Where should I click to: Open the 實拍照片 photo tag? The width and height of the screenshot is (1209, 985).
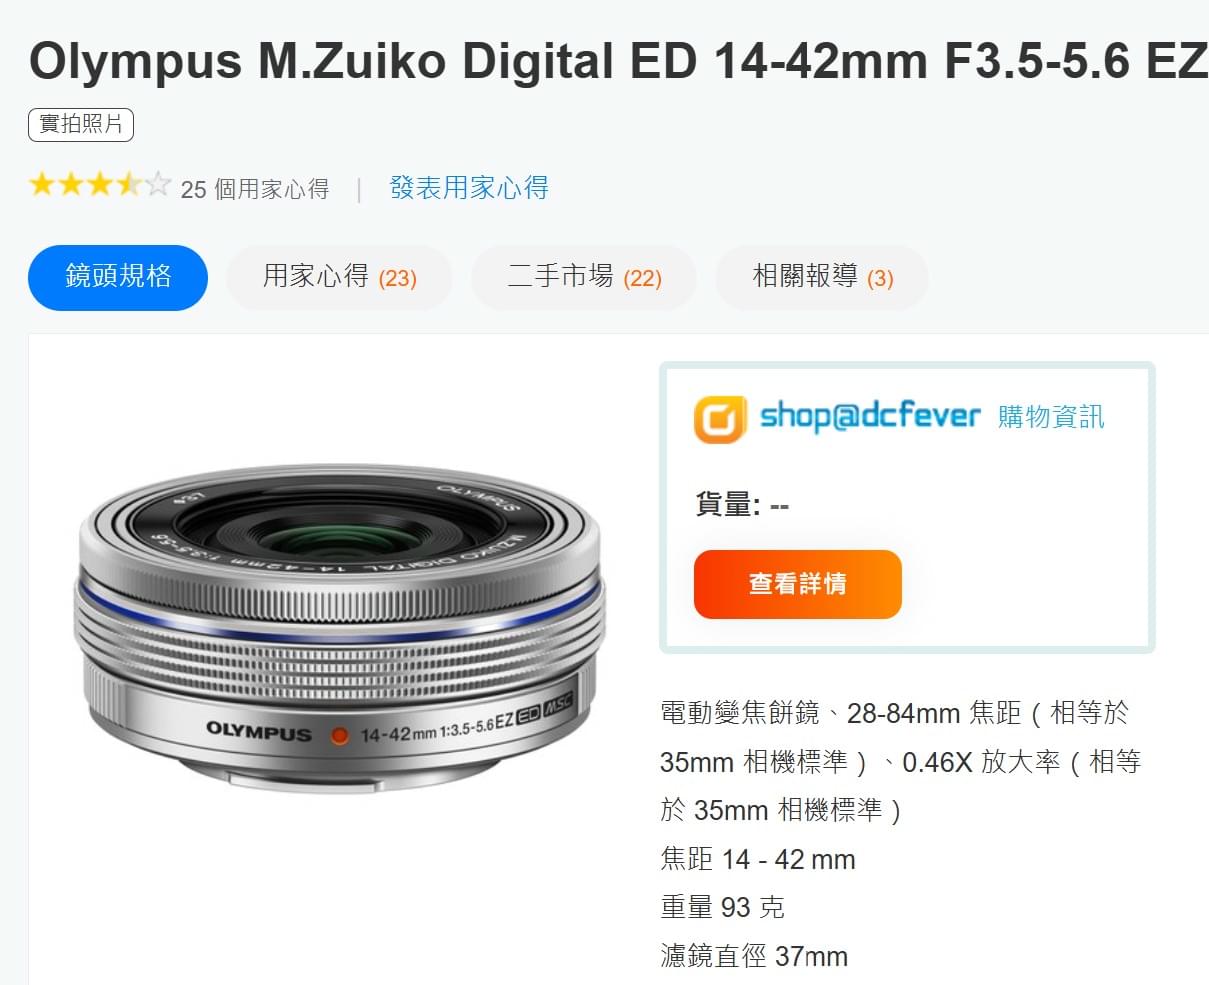(x=81, y=124)
